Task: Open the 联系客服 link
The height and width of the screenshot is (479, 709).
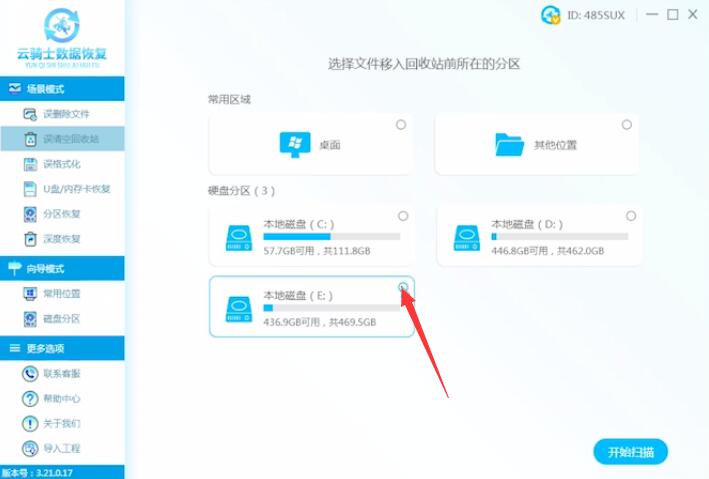Action: click(62, 374)
